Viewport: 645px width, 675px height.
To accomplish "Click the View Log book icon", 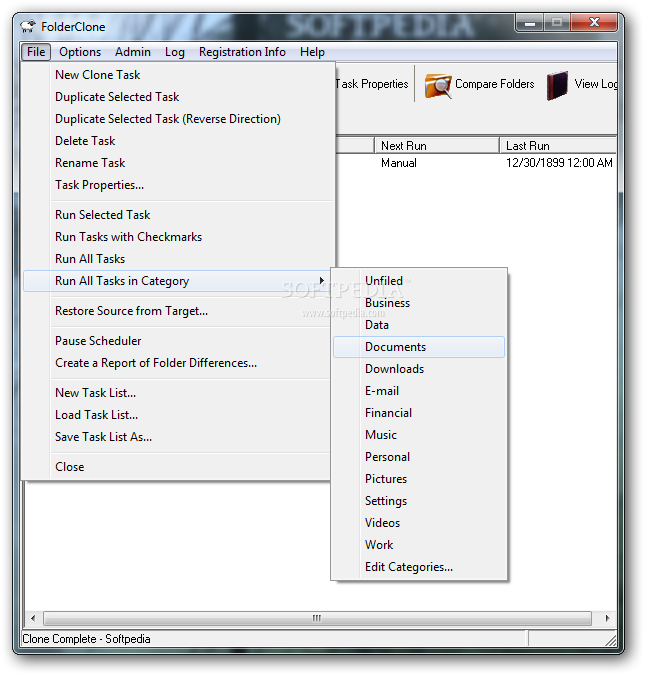I will click(557, 85).
